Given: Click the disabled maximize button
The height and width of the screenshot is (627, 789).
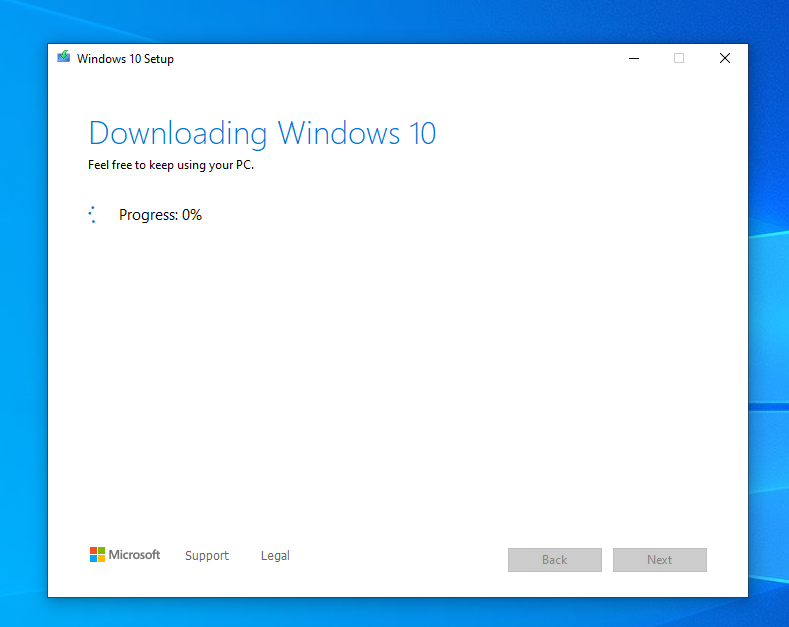Looking at the screenshot, I should (679, 58).
